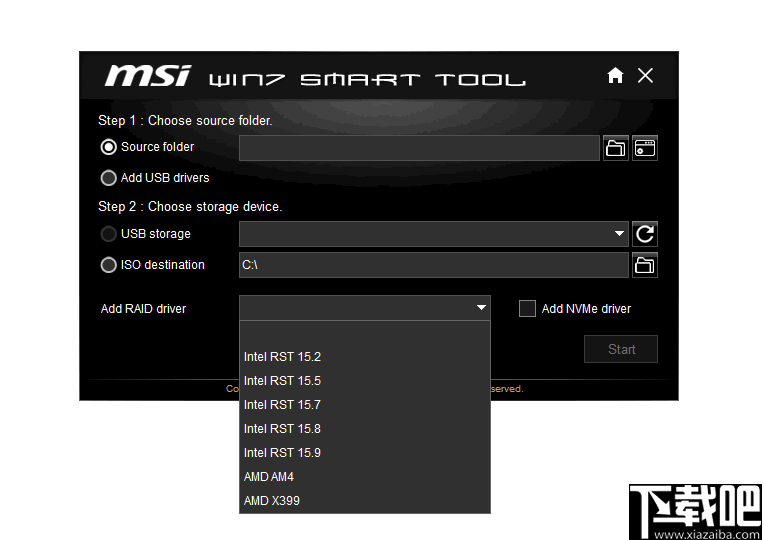Click the Start button
Image resolution: width=764 pixels, height=540 pixels.
click(x=621, y=349)
